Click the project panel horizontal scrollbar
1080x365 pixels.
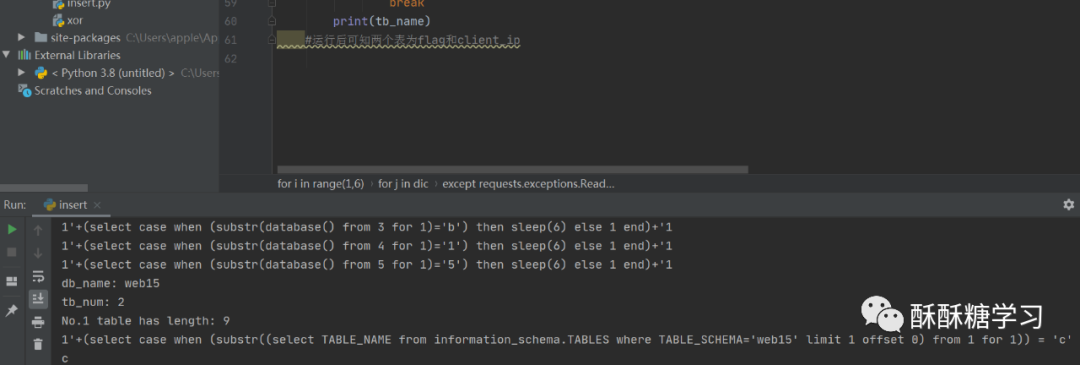click(x=43, y=187)
